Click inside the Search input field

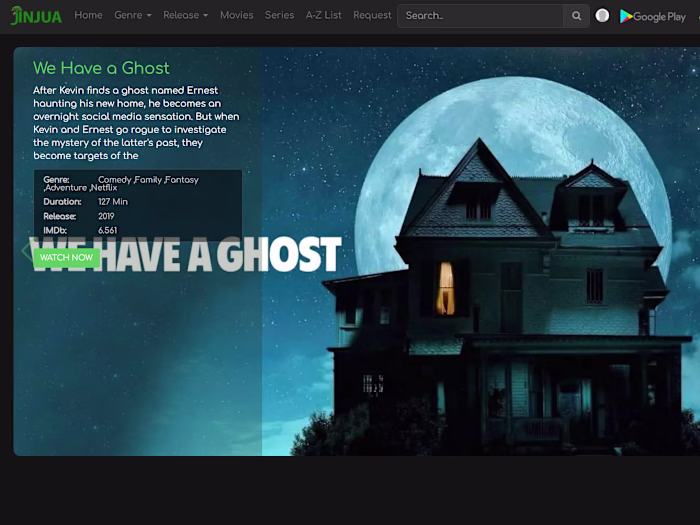click(480, 16)
